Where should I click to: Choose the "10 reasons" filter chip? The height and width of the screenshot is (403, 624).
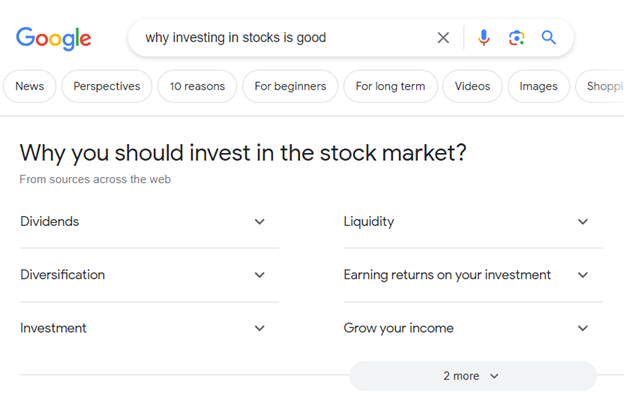[x=197, y=86]
